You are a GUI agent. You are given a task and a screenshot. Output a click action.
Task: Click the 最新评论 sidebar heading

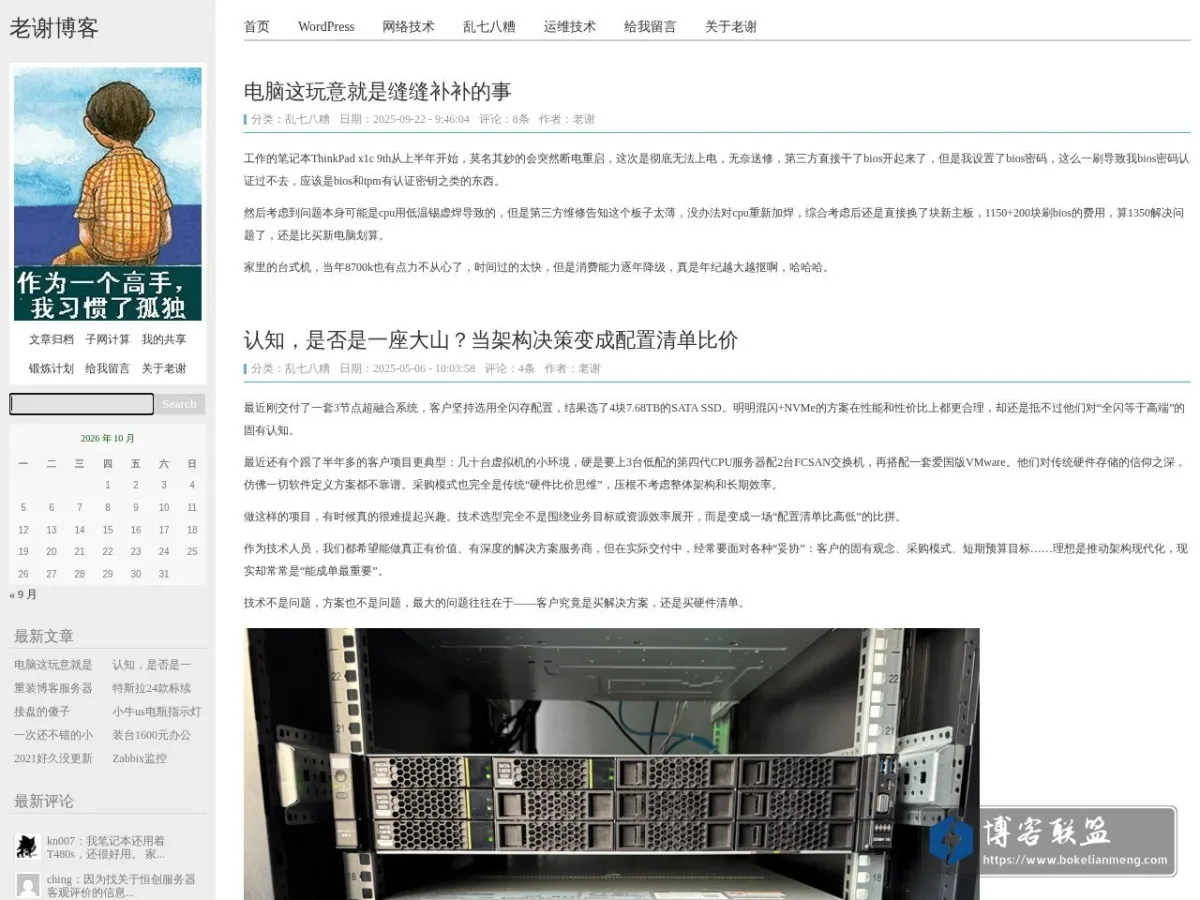pos(44,801)
